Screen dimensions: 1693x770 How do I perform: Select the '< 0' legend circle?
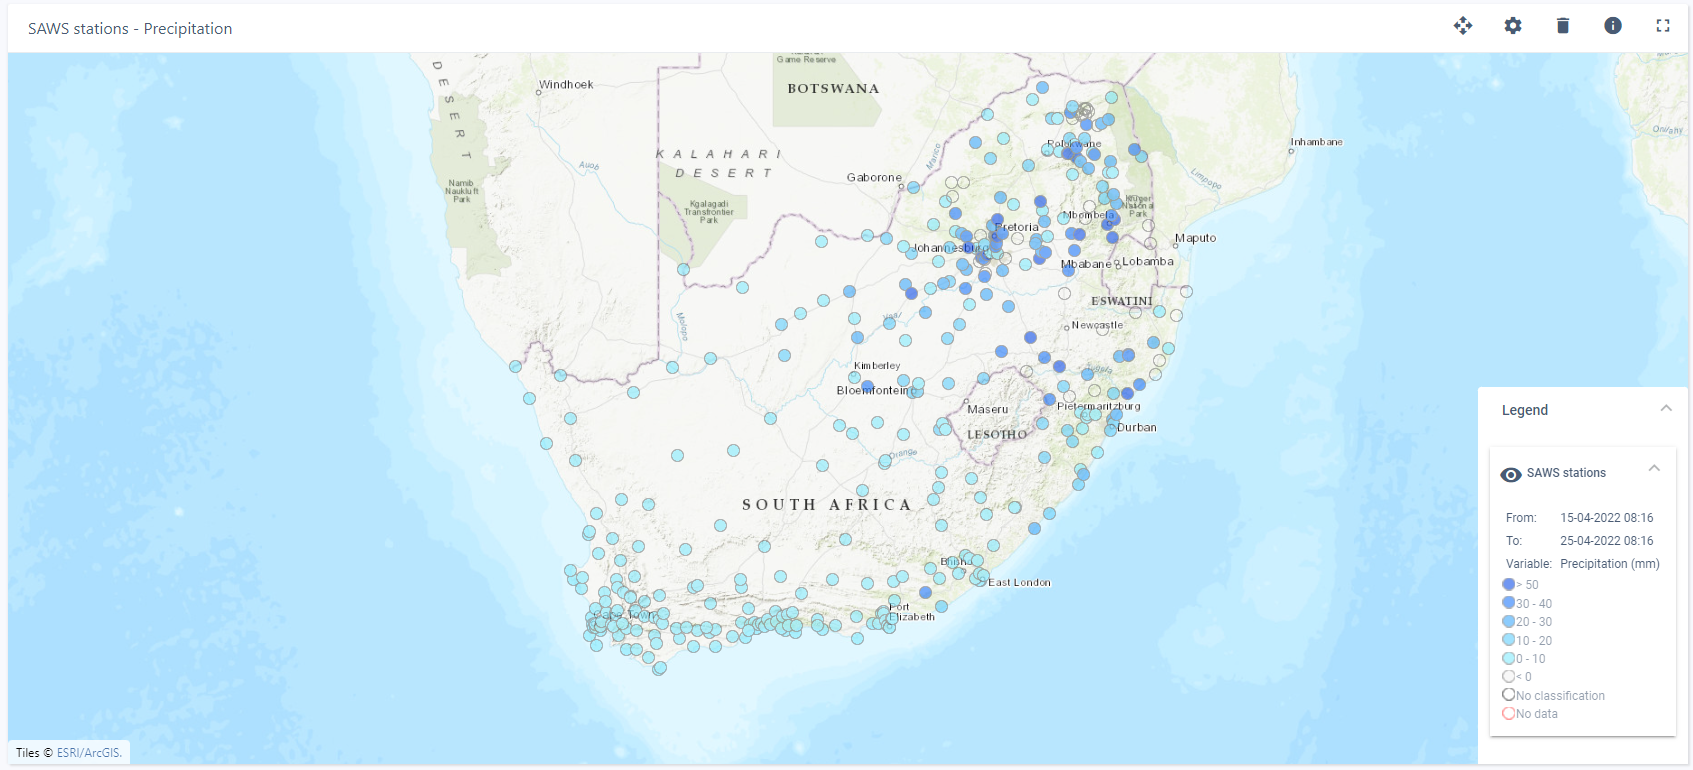pyautogui.click(x=1509, y=676)
